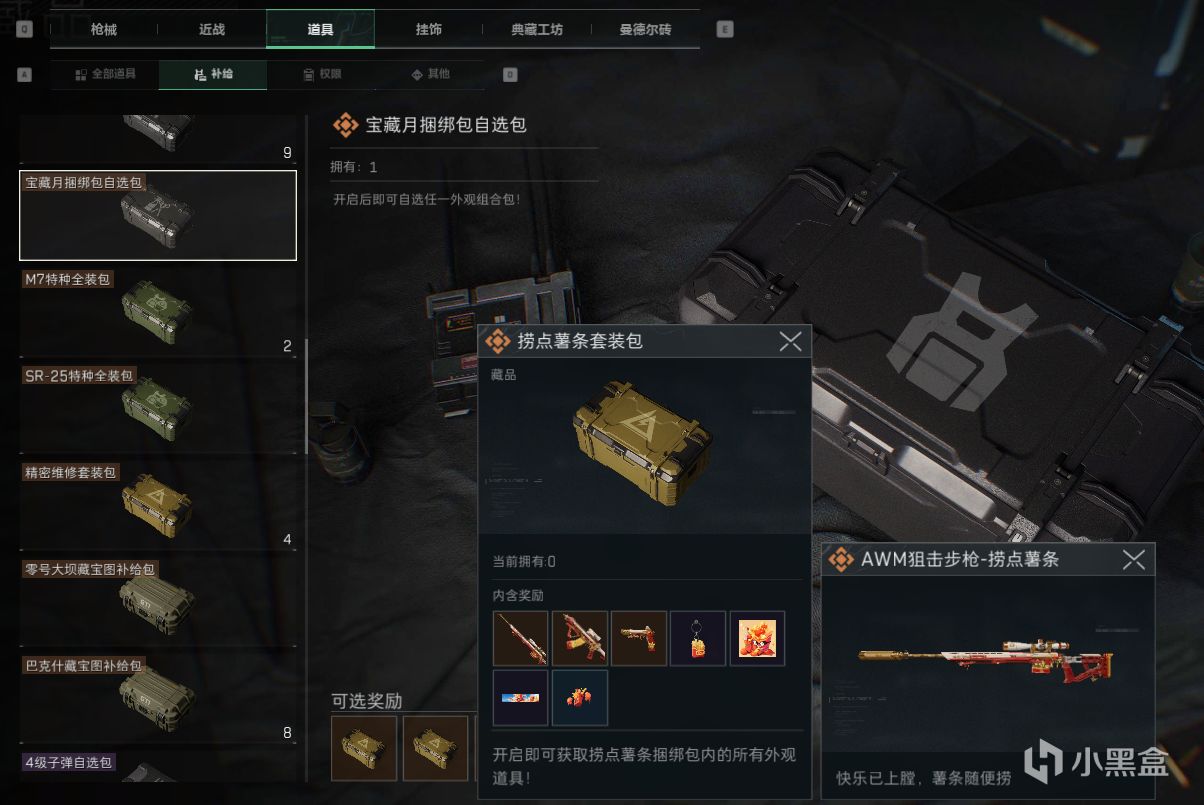This screenshot has width=1204, height=805.
Task: Select the fries character avatar reward icon
Action: 757,638
